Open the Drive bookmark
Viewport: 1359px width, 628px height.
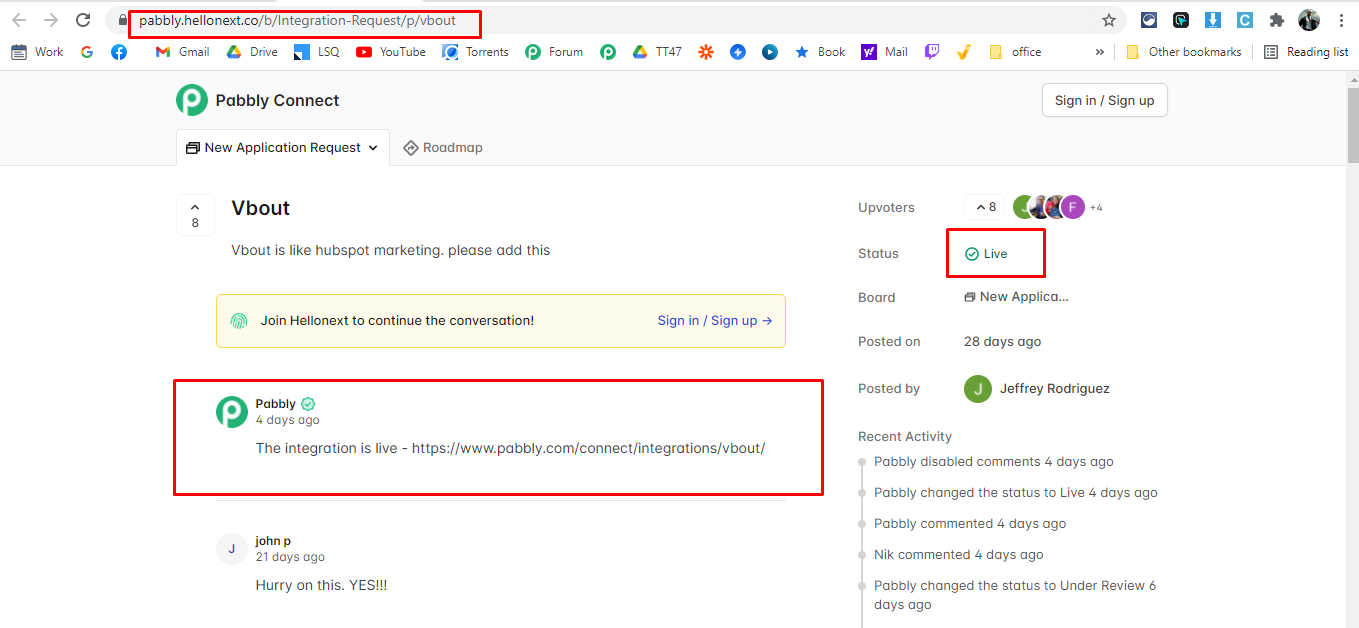(x=252, y=52)
